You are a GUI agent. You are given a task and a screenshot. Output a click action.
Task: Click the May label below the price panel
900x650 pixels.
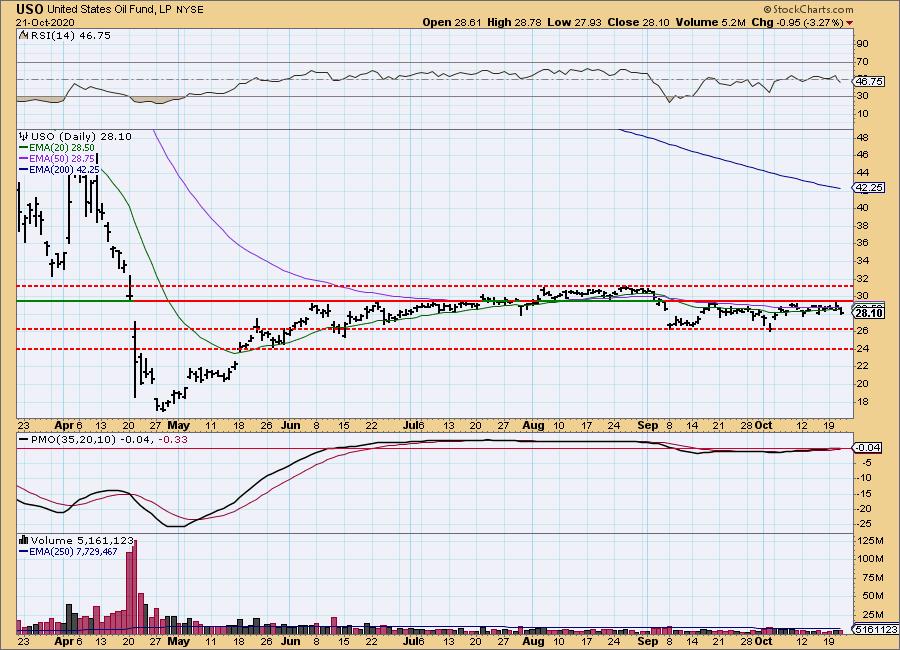pos(179,425)
